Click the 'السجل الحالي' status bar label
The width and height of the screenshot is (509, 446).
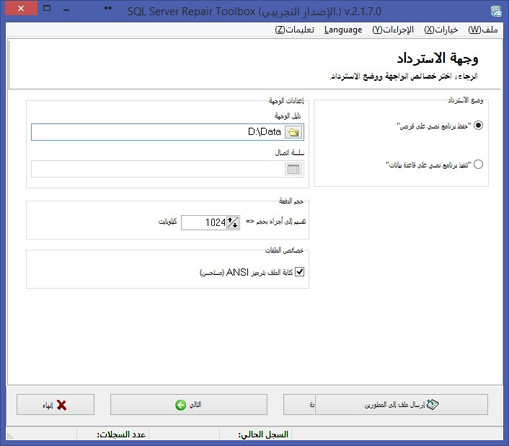point(263,435)
